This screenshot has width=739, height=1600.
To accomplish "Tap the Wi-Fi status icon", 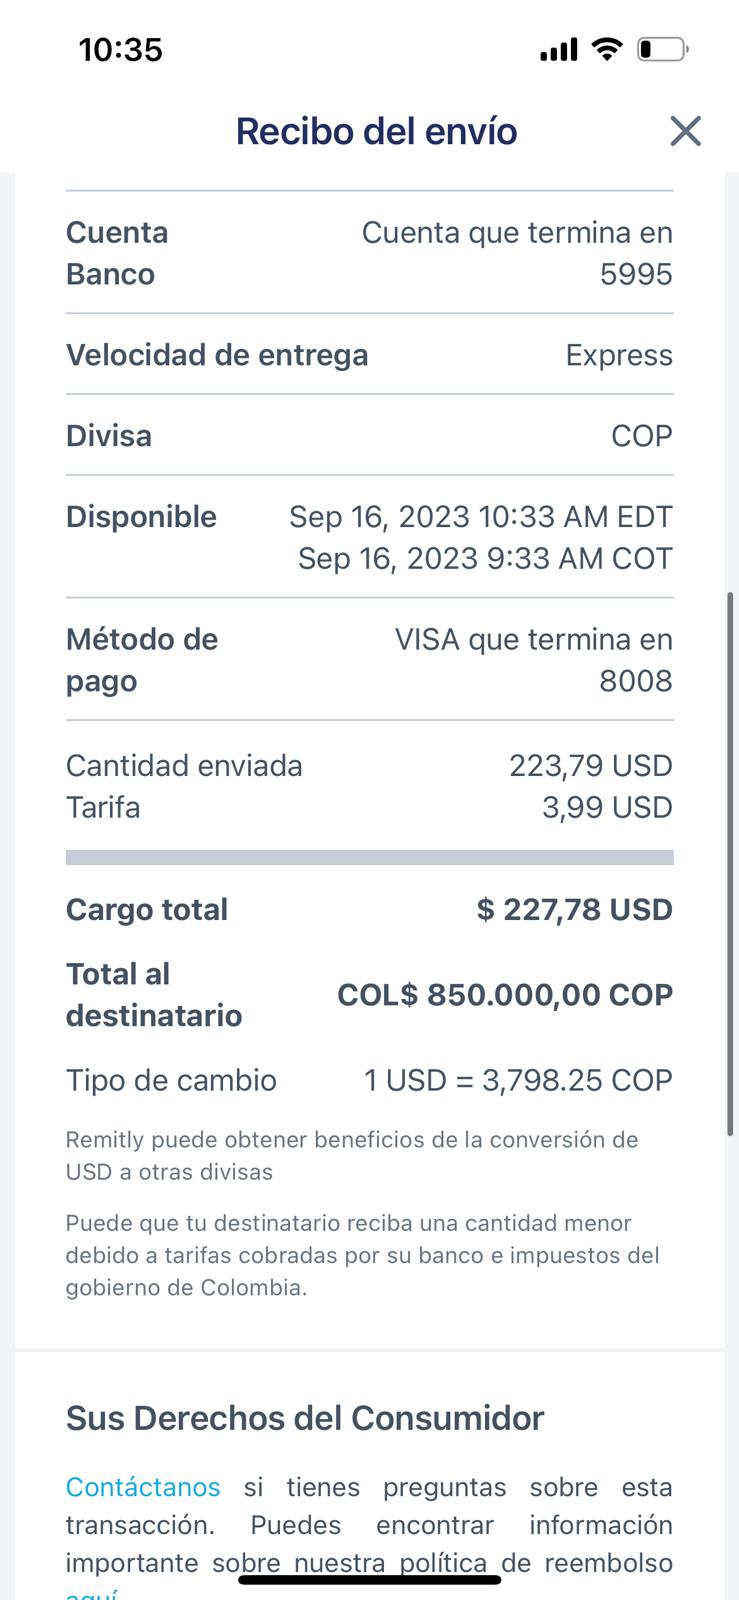I will point(606,48).
